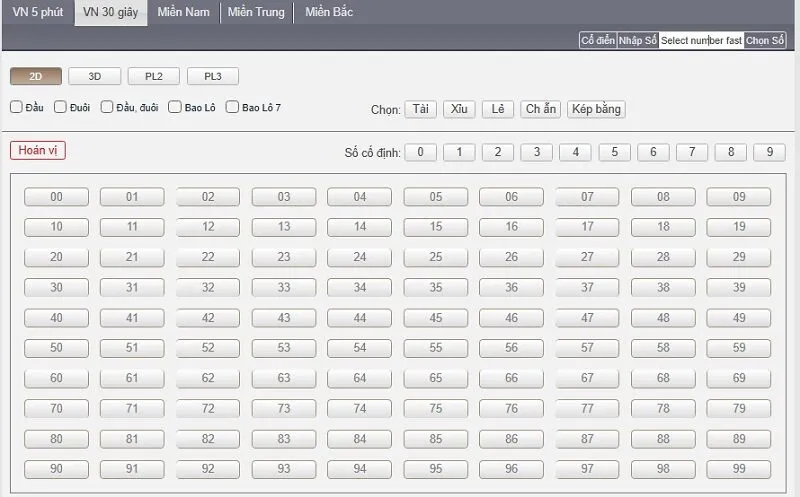Toggle the Bao Lô checkbox
Image resolution: width=800 pixels, height=497 pixels.
[x=175, y=107]
